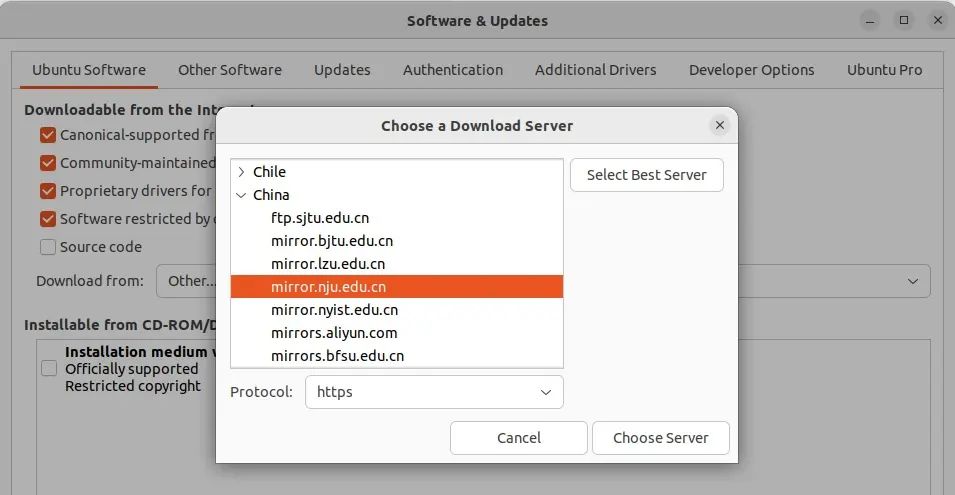
Task: Toggle the Source code checkbox
Action: (48, 247)
